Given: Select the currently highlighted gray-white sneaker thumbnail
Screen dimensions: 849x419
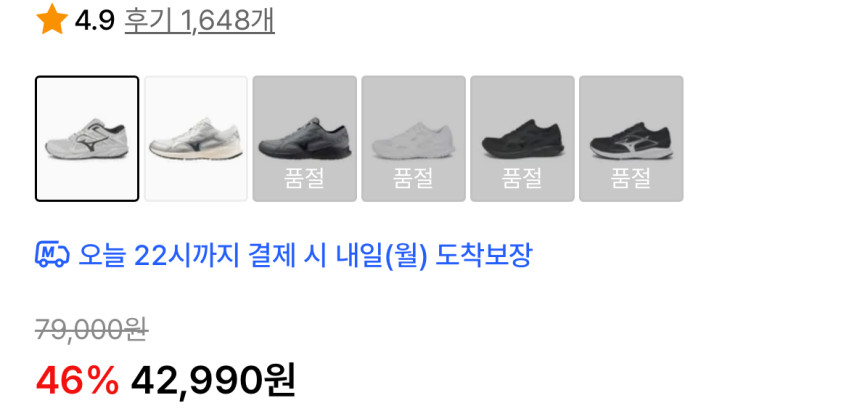Looking at the screenshot, I should pos(87,139).
